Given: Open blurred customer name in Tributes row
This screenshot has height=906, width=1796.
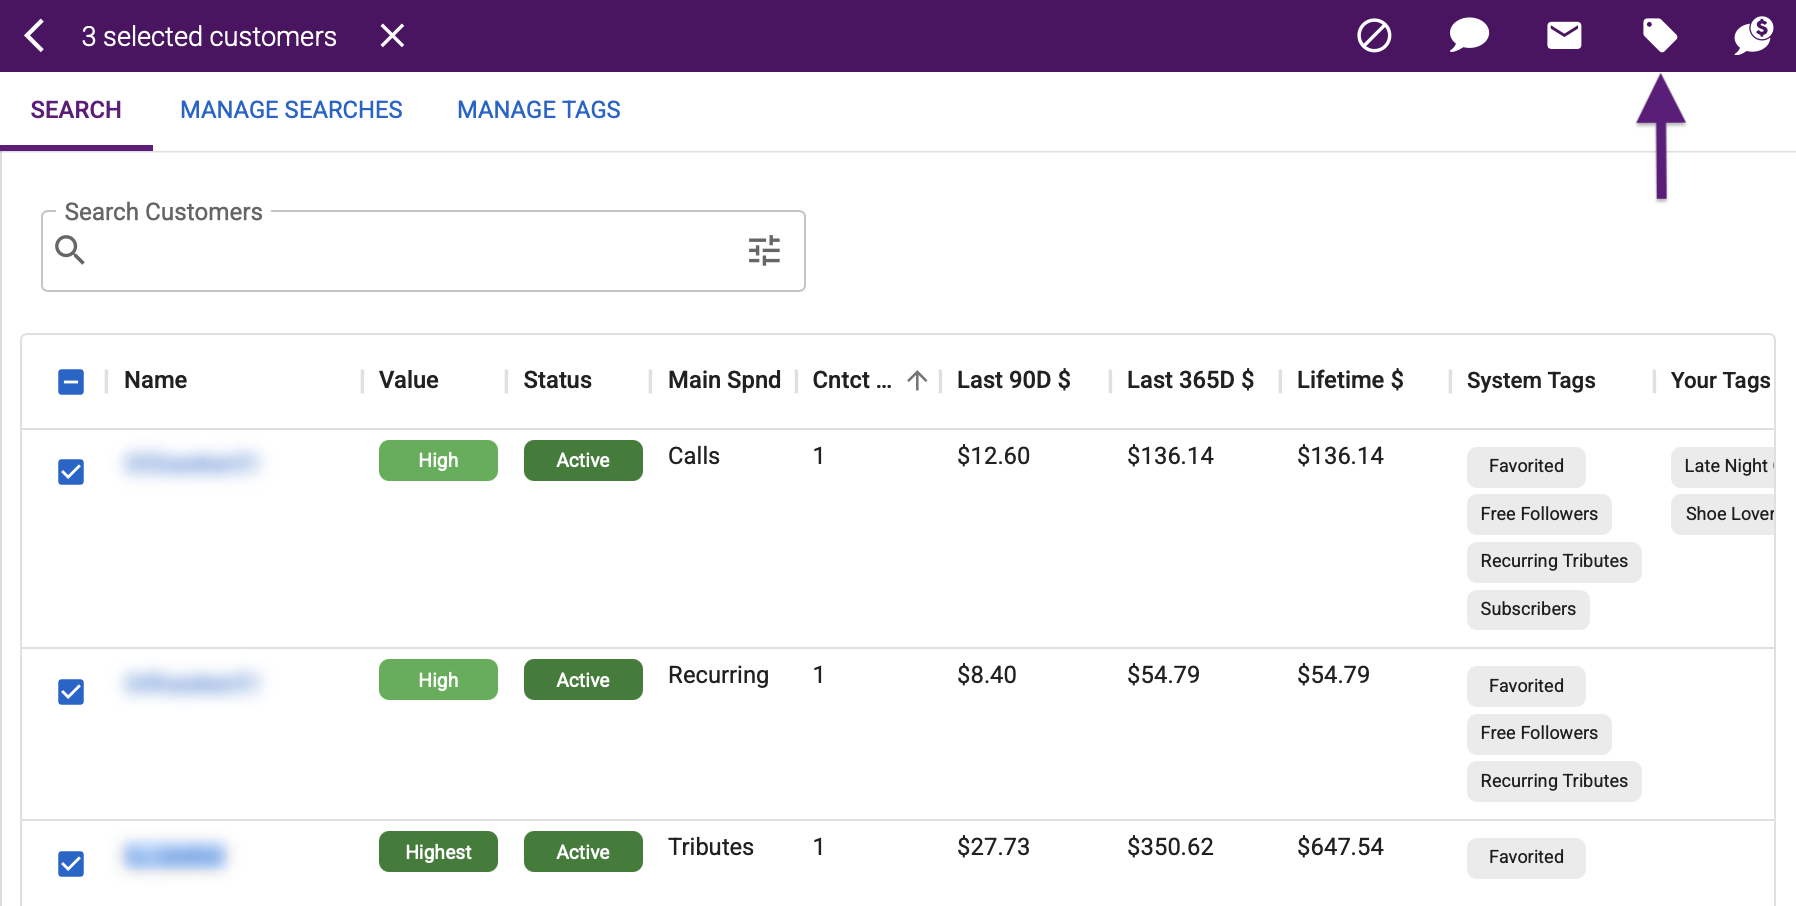Looking at the screenshot, I should 175,855.
